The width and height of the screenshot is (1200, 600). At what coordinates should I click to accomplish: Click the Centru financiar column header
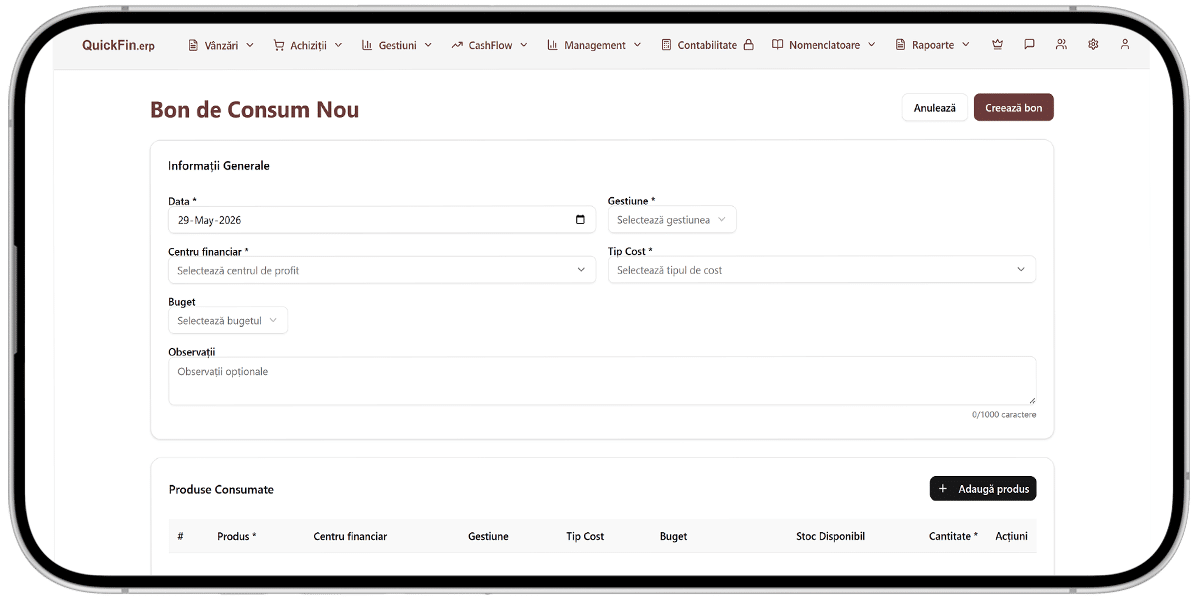tap(350, 536)
